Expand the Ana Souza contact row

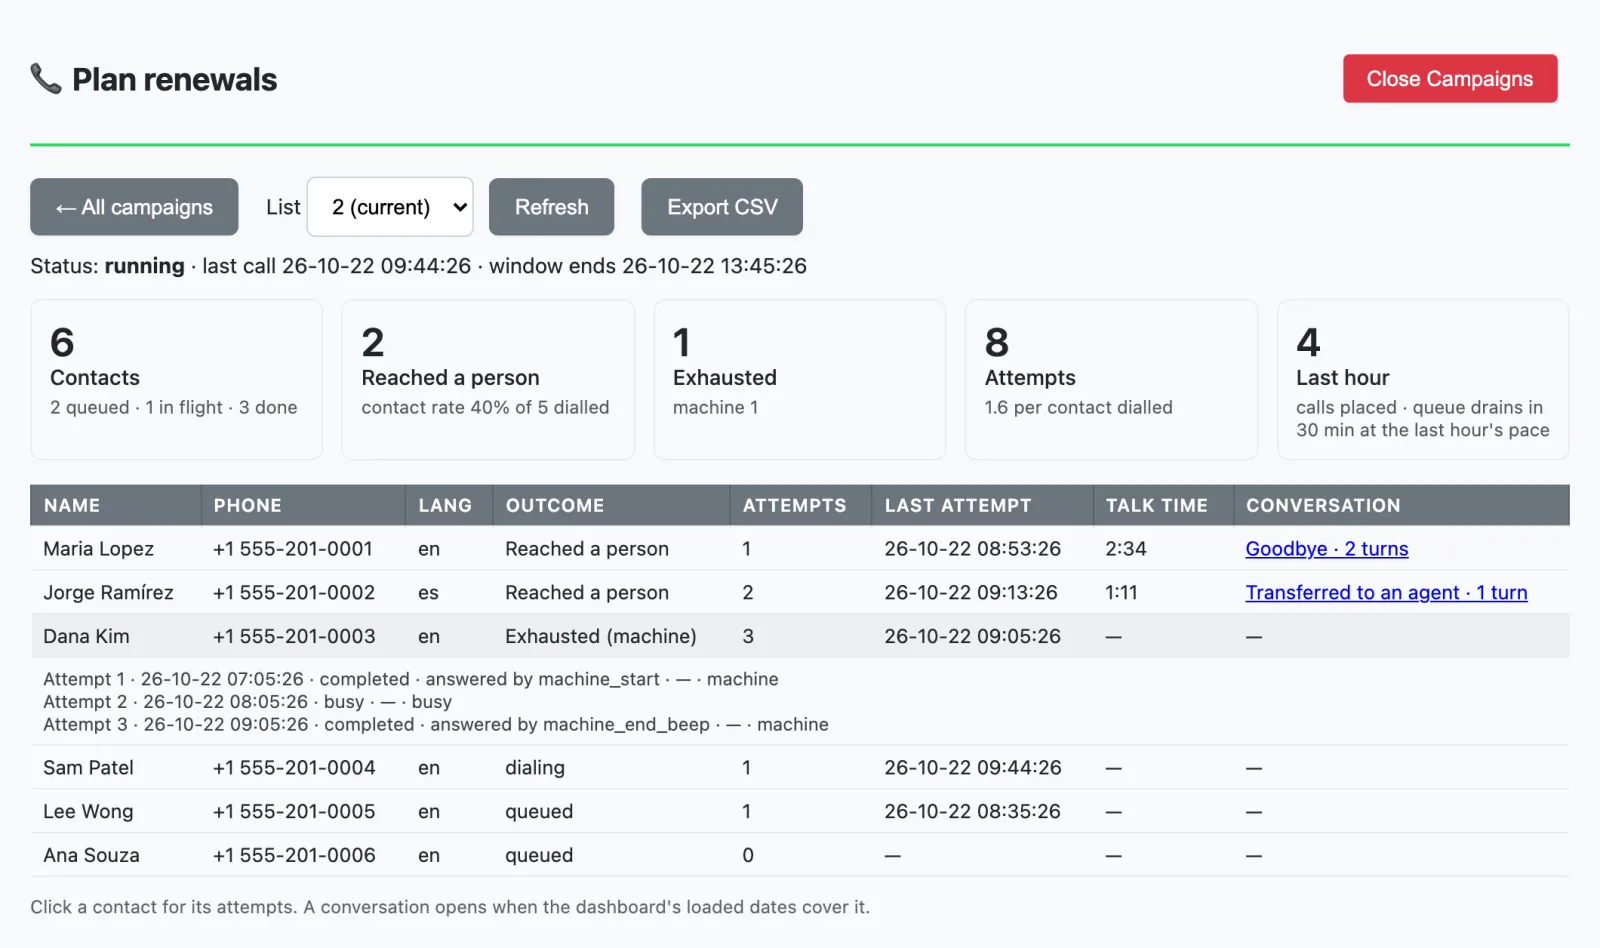[x=800, y=856]
